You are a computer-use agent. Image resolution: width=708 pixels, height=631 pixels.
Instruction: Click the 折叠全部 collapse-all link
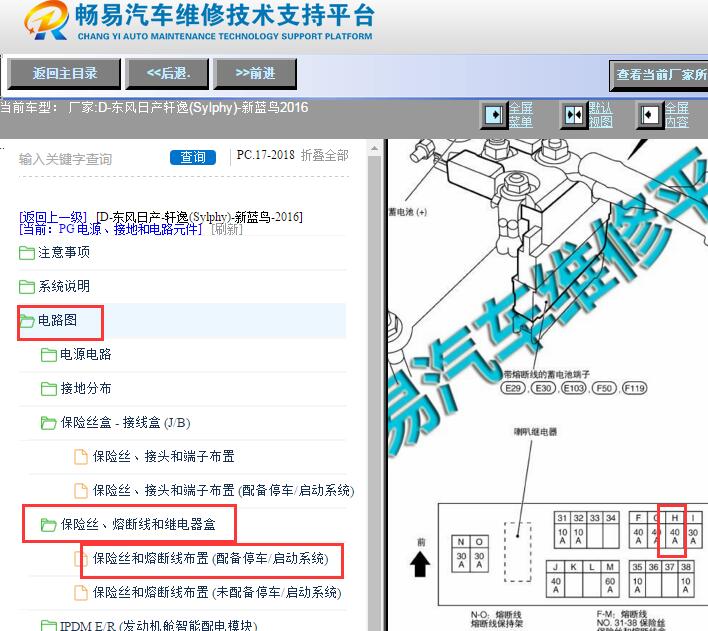pyautogui.click(x=325, y=155)
